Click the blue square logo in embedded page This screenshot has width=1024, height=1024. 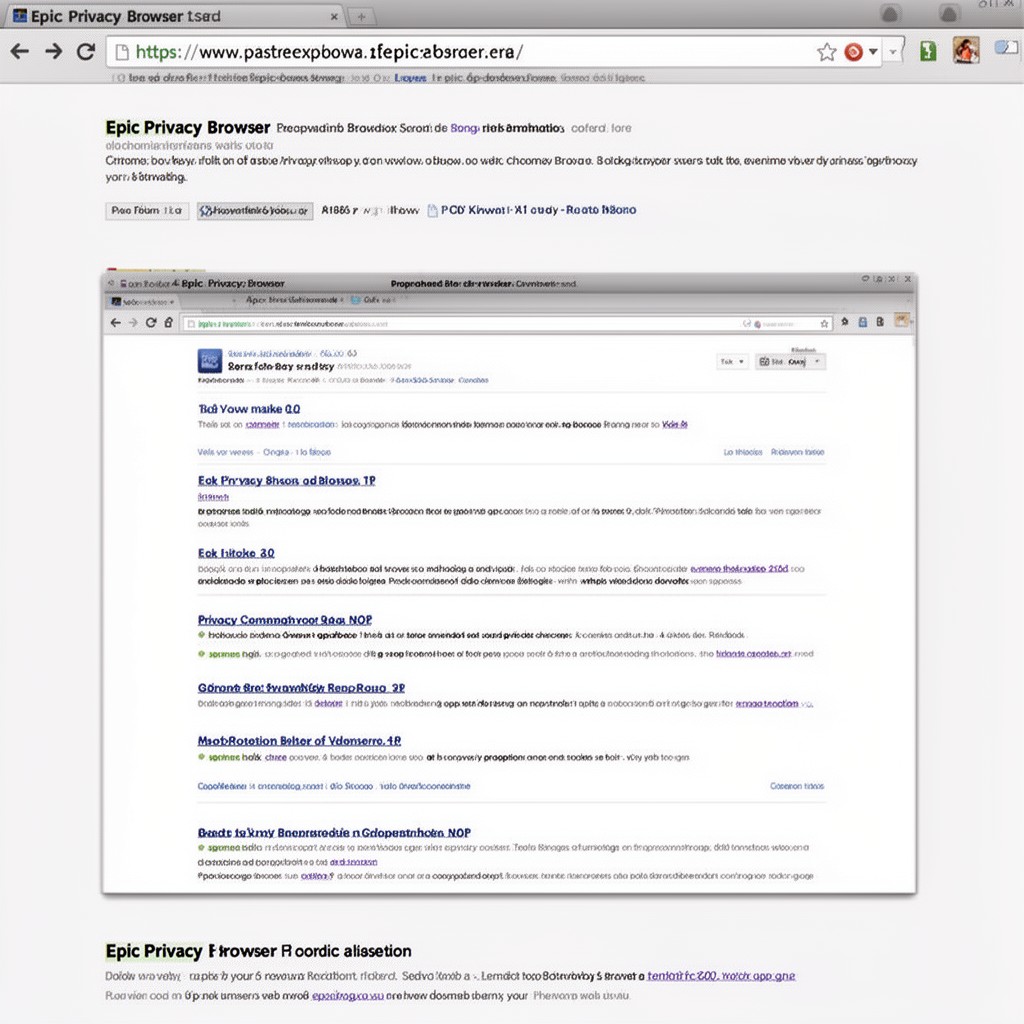(210, 360)
